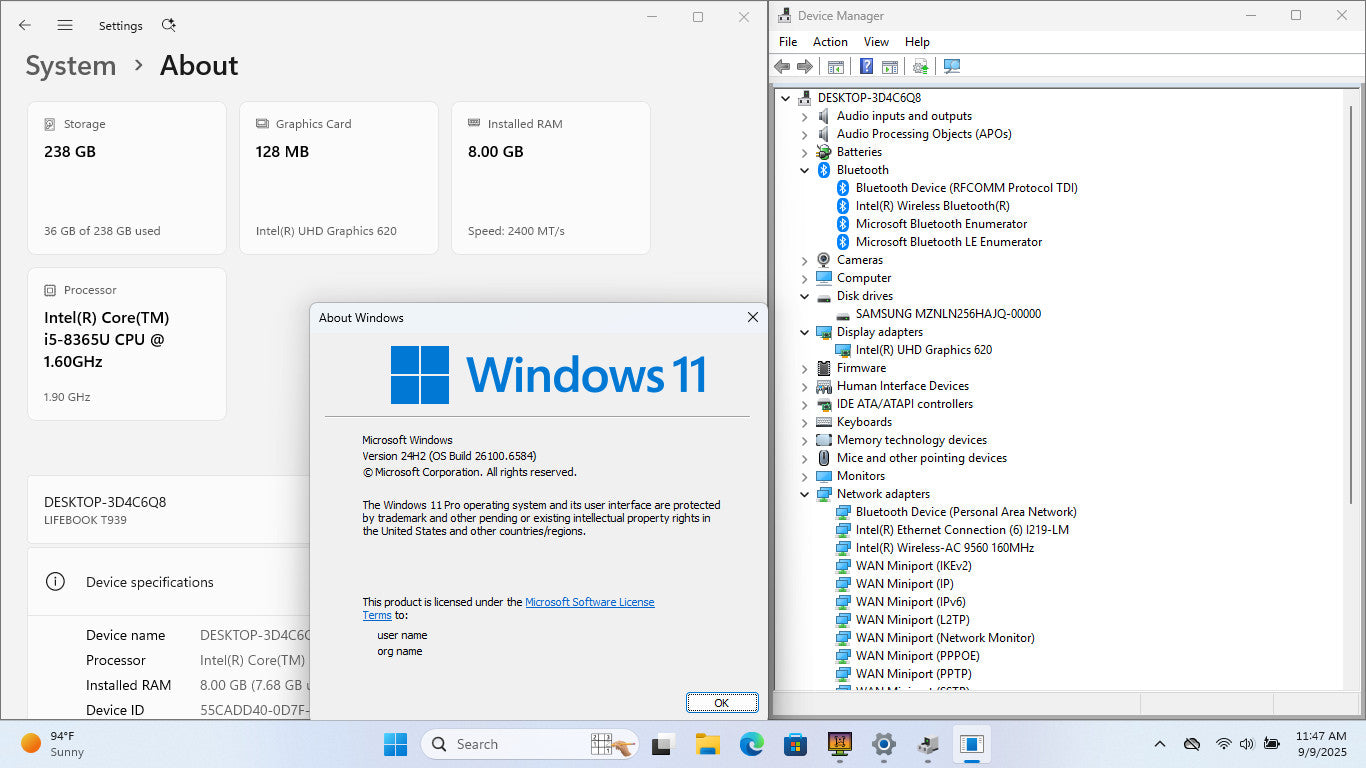Click the Update device driver toolbar icon
The height and width of the screenshot is (768, 1366).
click(920, 66)
